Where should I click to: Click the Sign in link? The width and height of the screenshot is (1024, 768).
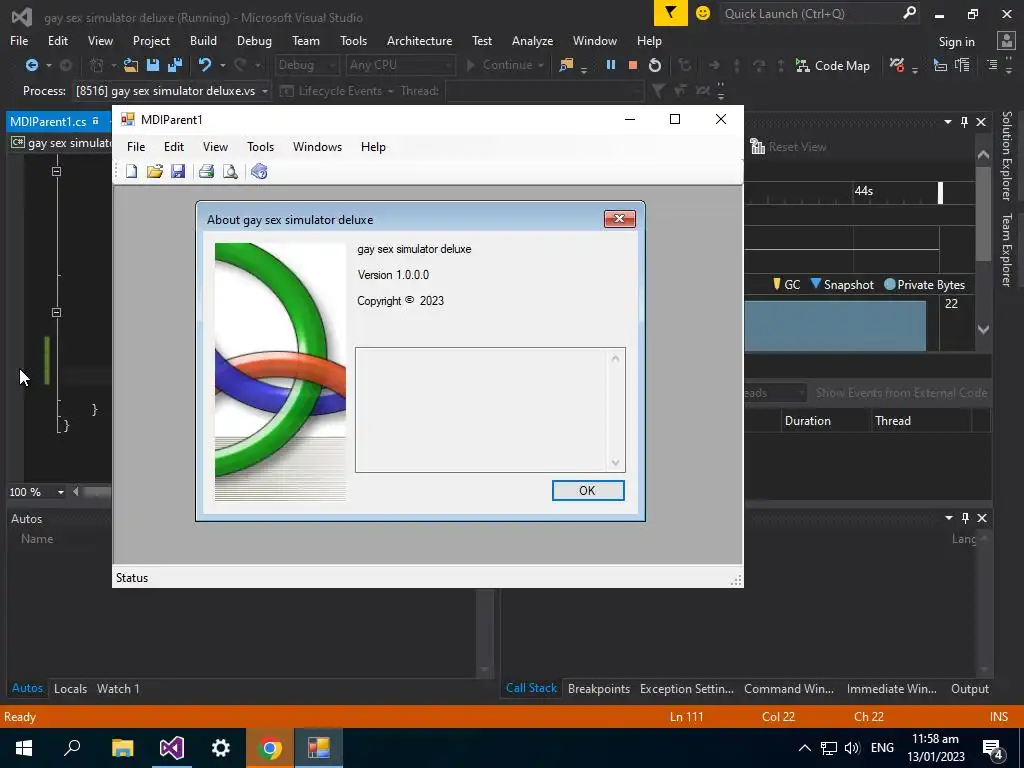(x=957, y=42)
